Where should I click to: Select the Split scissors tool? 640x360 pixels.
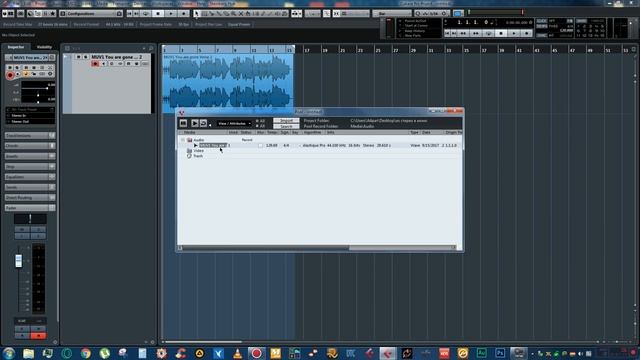211,13
